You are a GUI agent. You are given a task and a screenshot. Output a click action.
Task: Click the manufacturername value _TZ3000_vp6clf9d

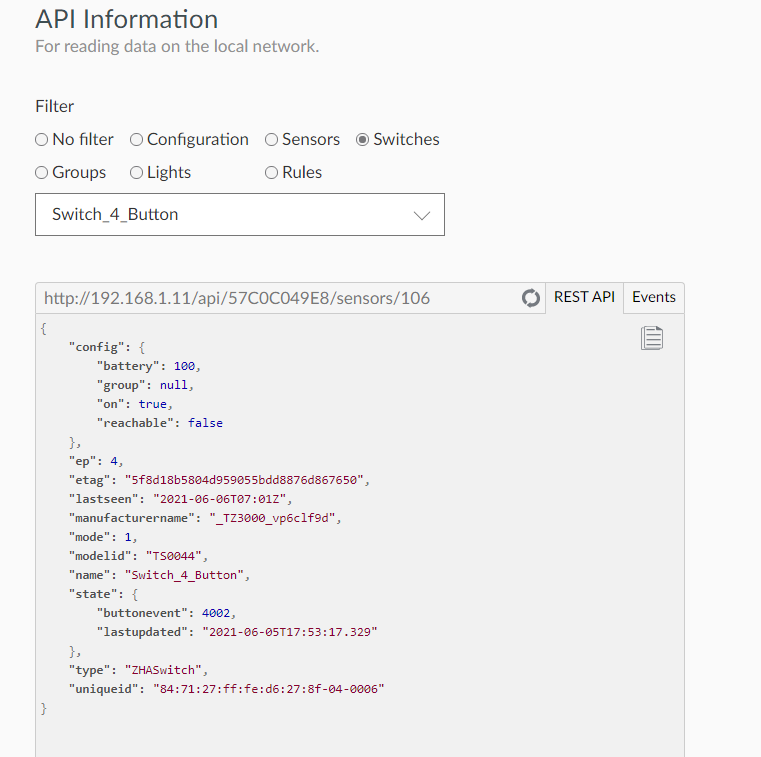[x=272, y=518]
